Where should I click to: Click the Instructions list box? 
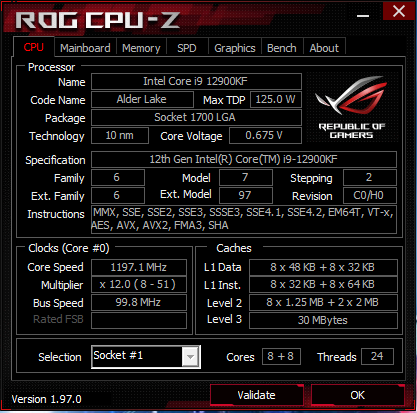[x=244, y=219]
